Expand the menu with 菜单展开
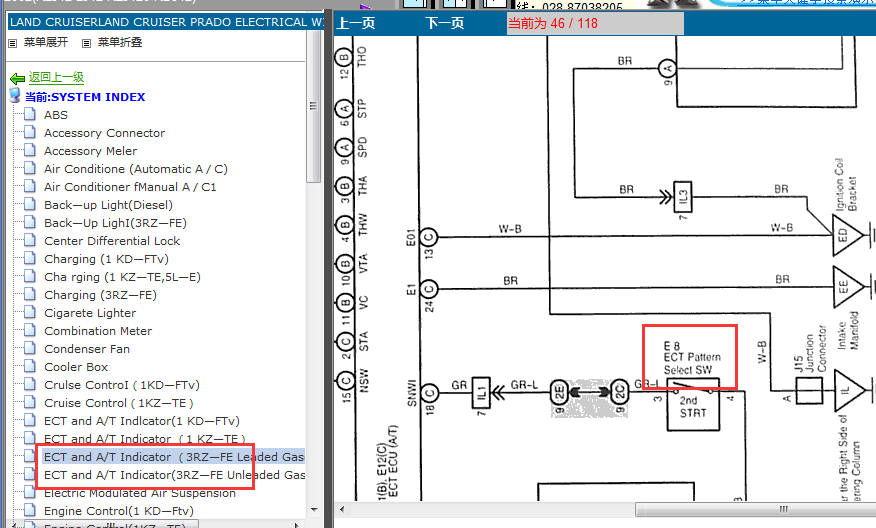 46,42
